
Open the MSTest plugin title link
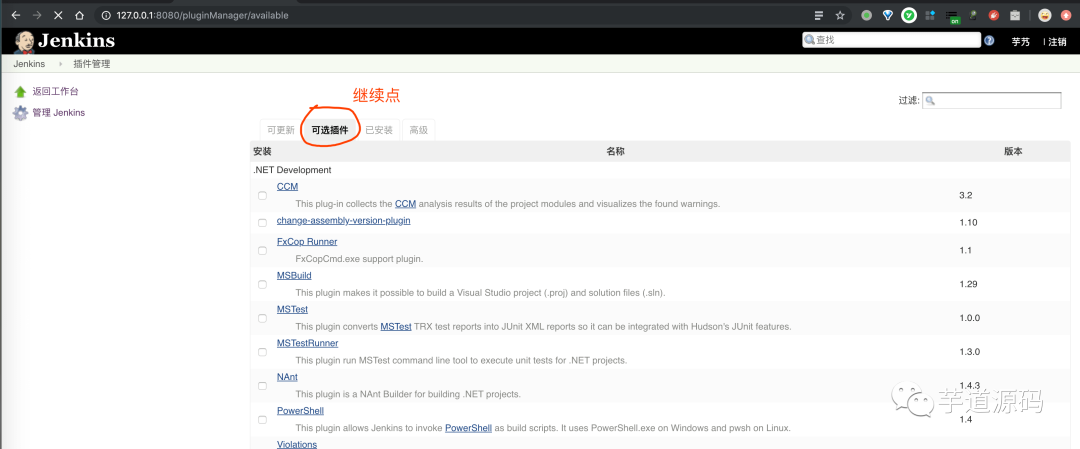point(292,309)
